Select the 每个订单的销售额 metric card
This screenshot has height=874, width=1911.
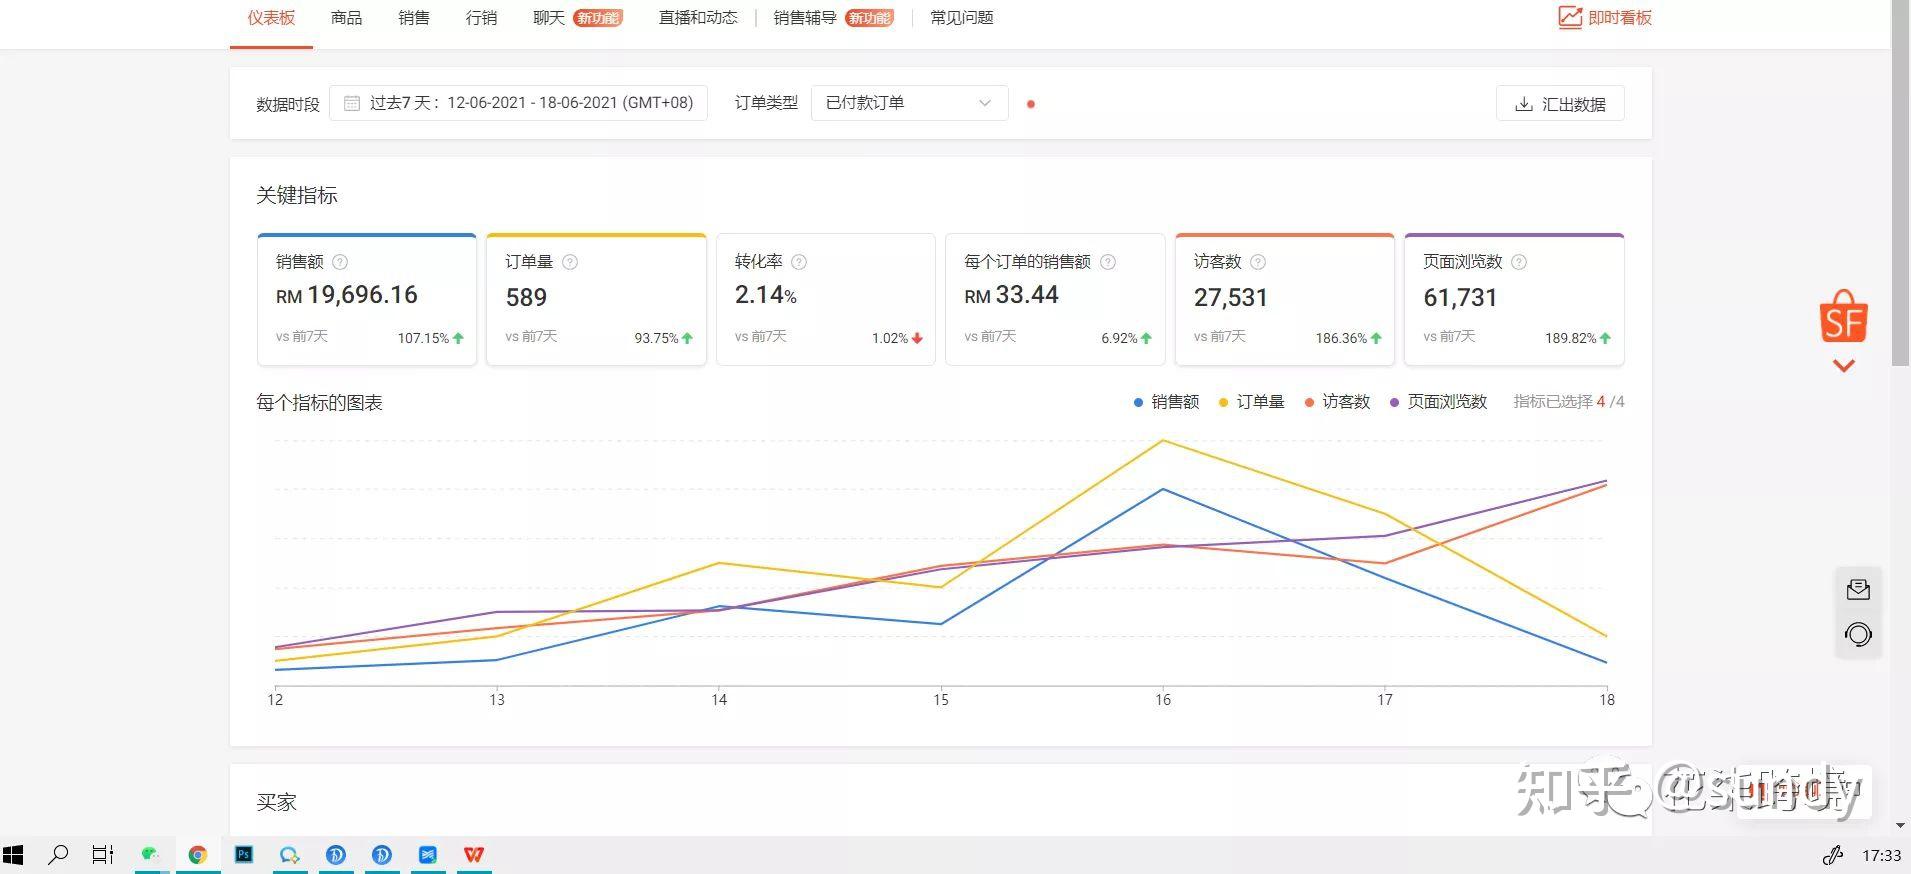[x=1055, y=299]
